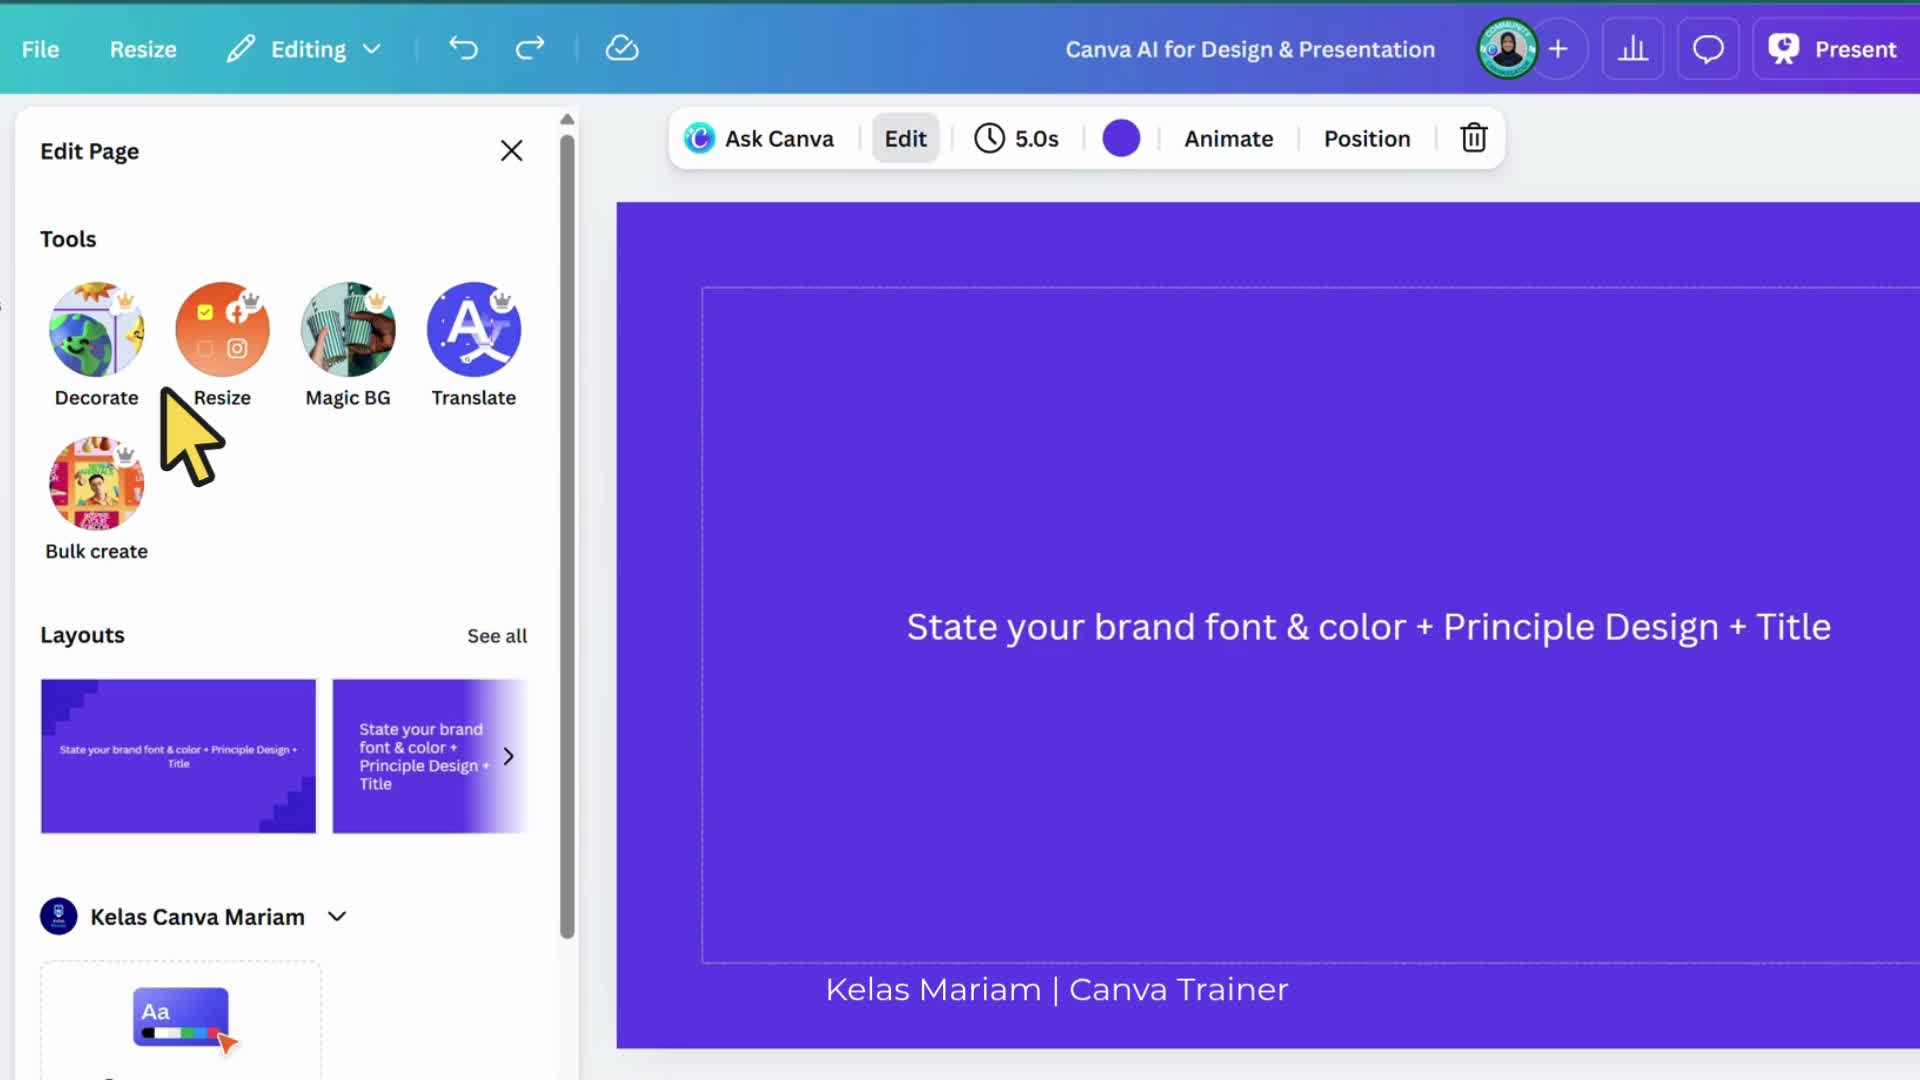
Task: Expand the Kelas Canva Mariam brand dropdown
Action: click(x=337, y=916)
